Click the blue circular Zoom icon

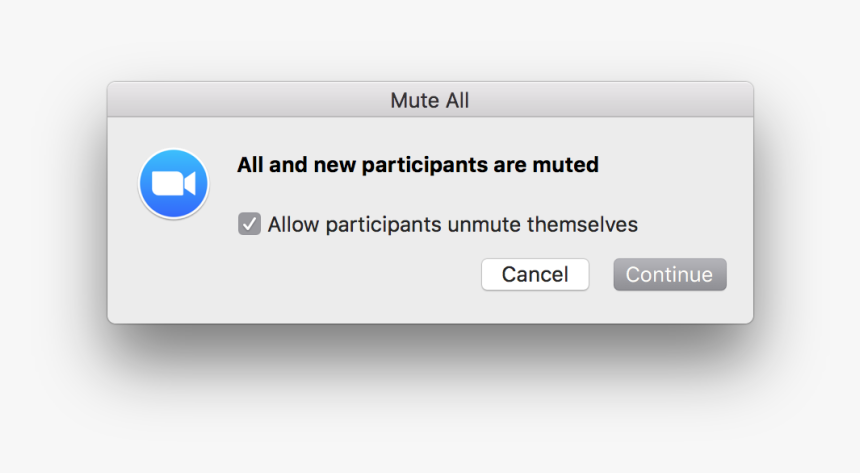173,183
